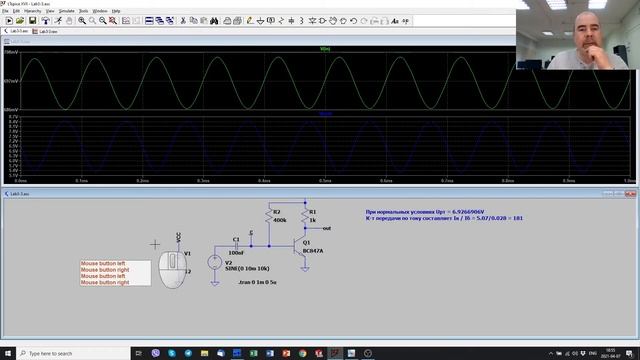The width and height of the screenshot is (640, 360).
Task: Place a Diode from the toolbar
Action: pyautogui.click(x=312, y=21)
